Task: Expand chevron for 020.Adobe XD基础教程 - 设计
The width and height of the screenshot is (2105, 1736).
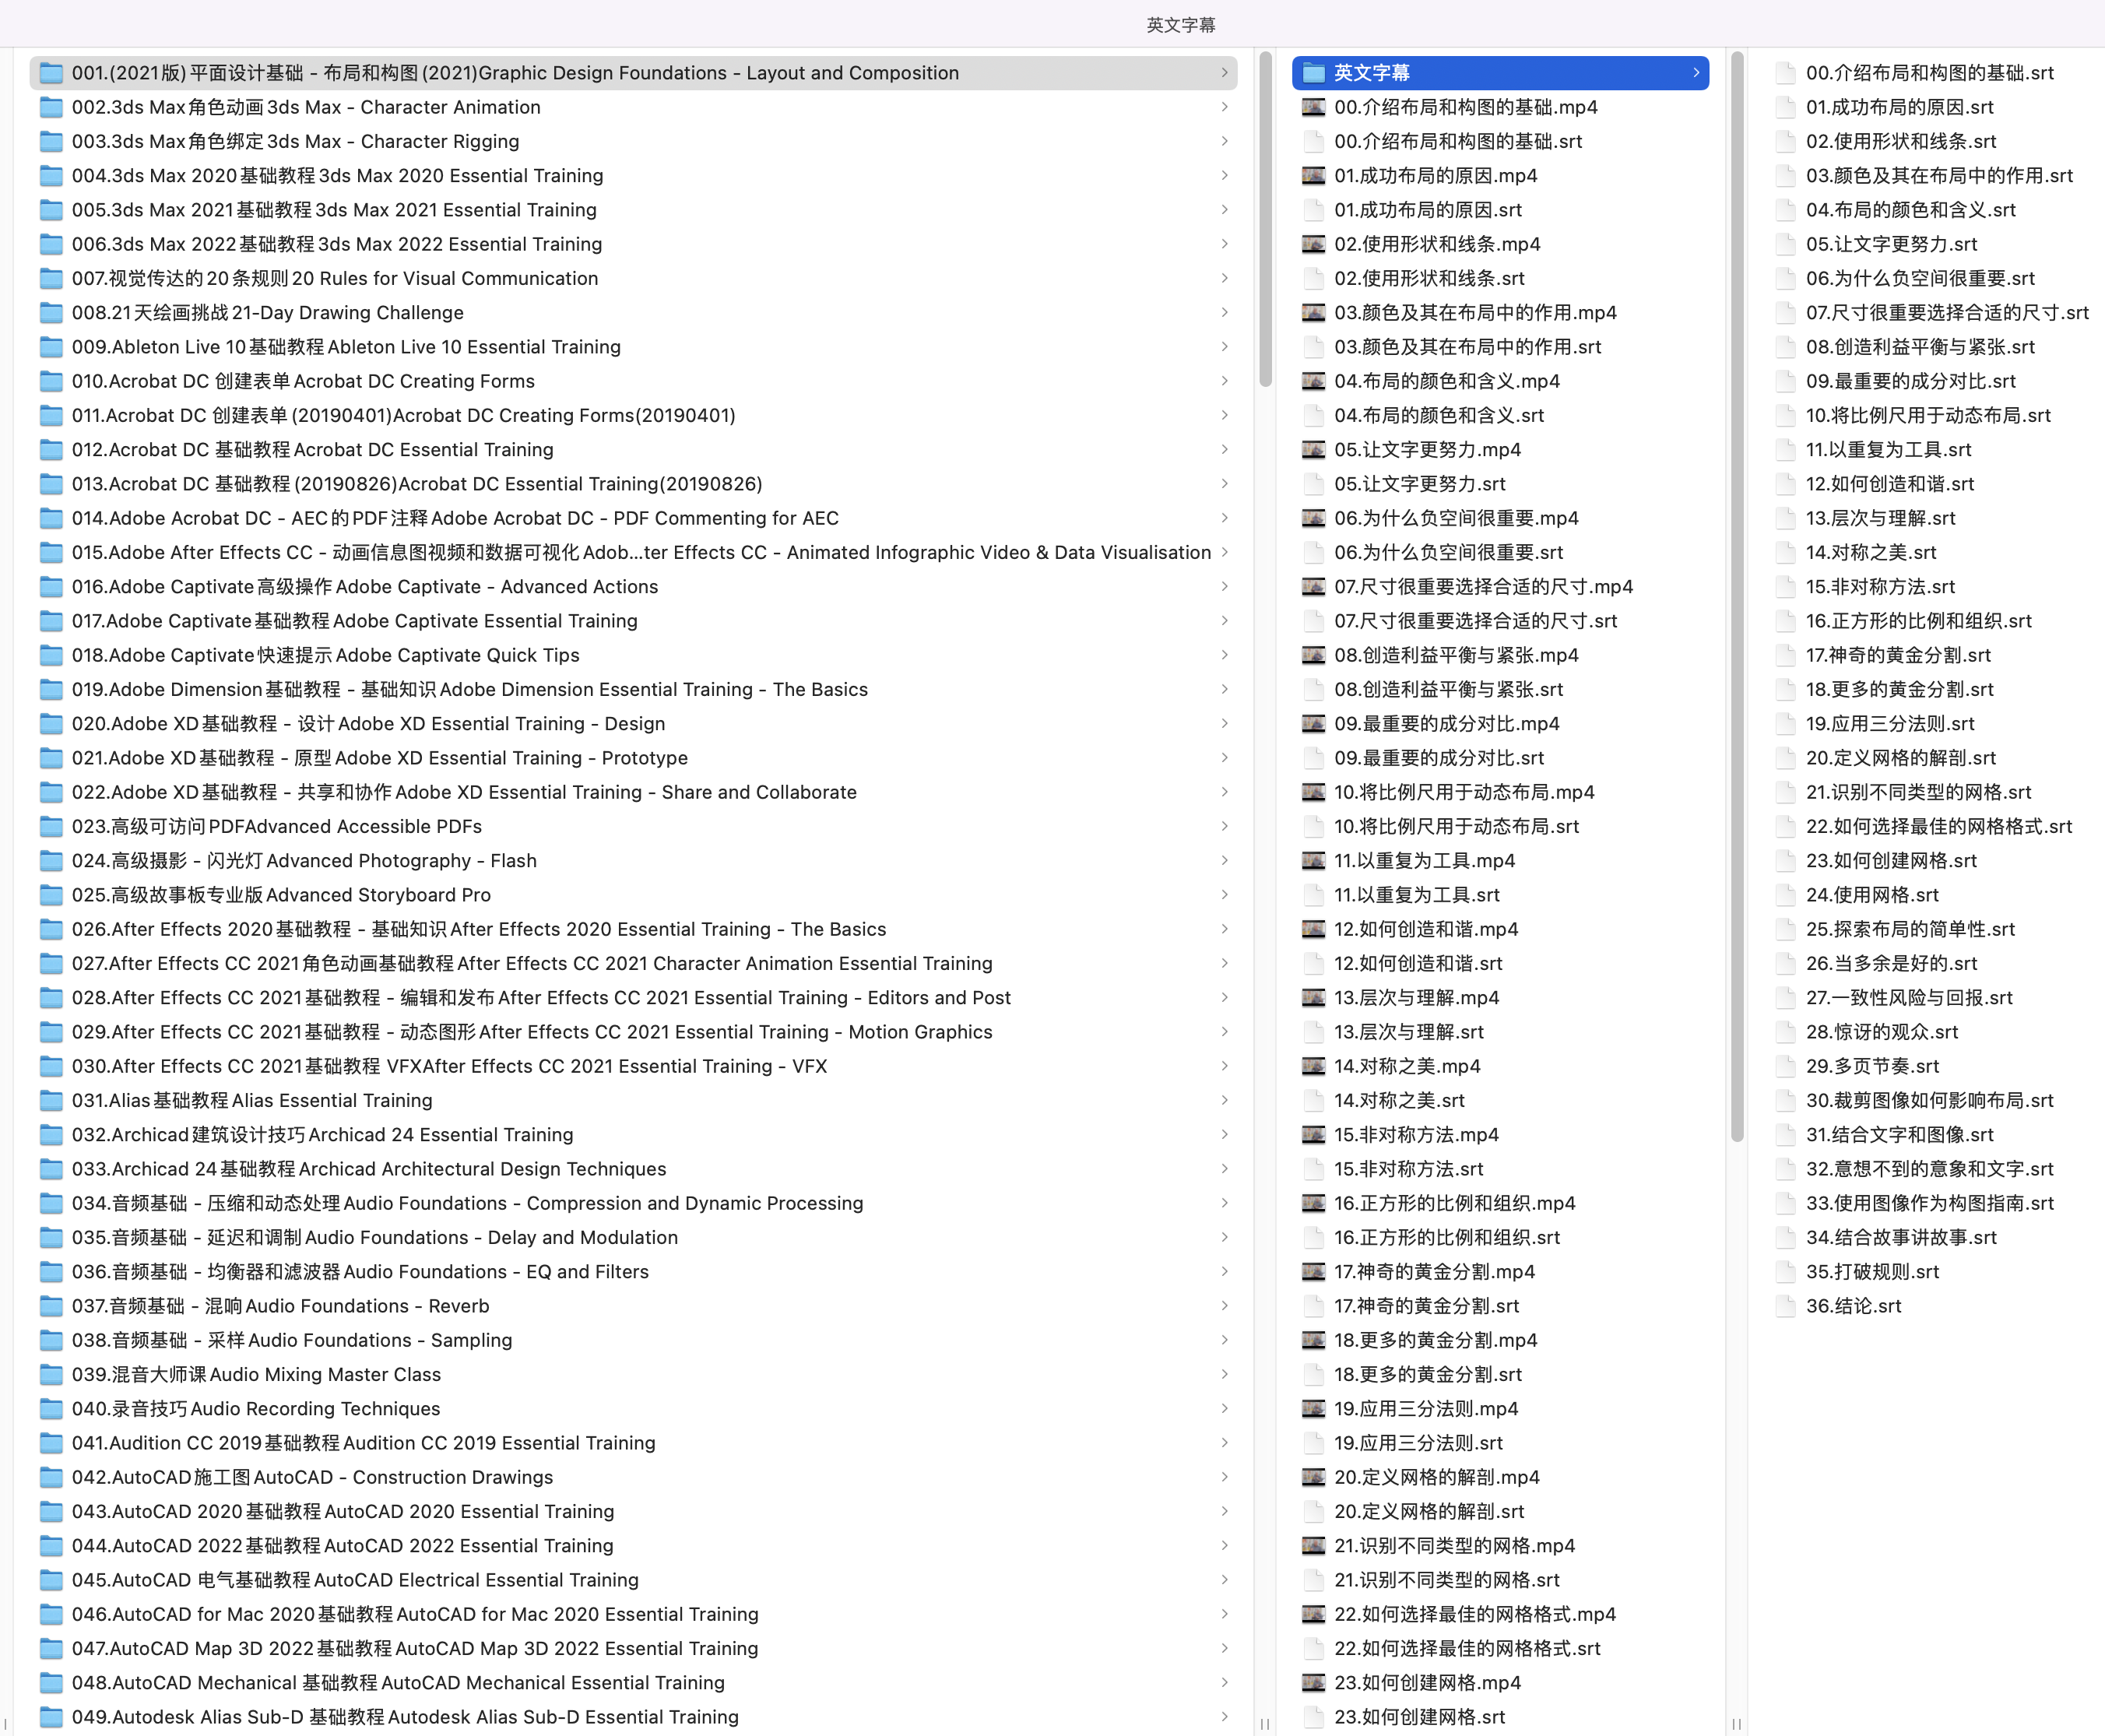Action: [x=1224, y=724]
